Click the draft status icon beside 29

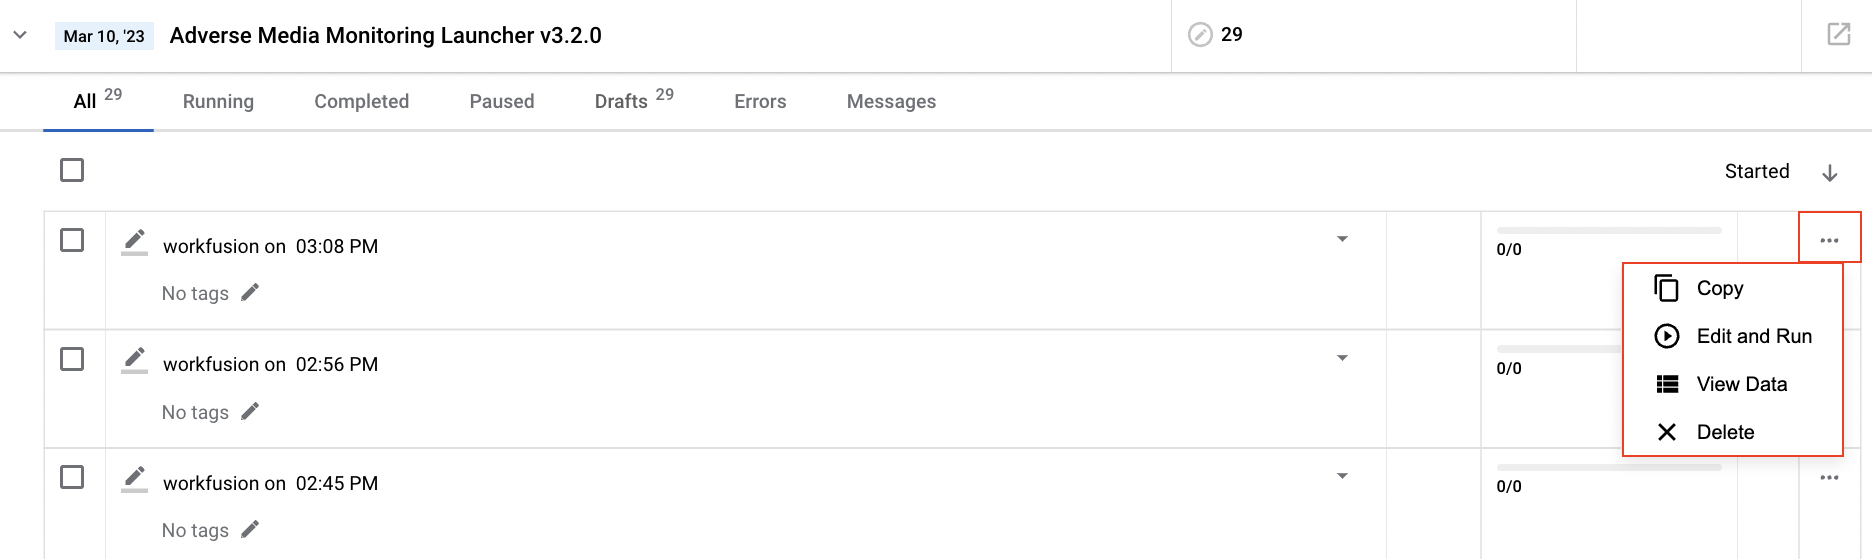coord(1200,35)
